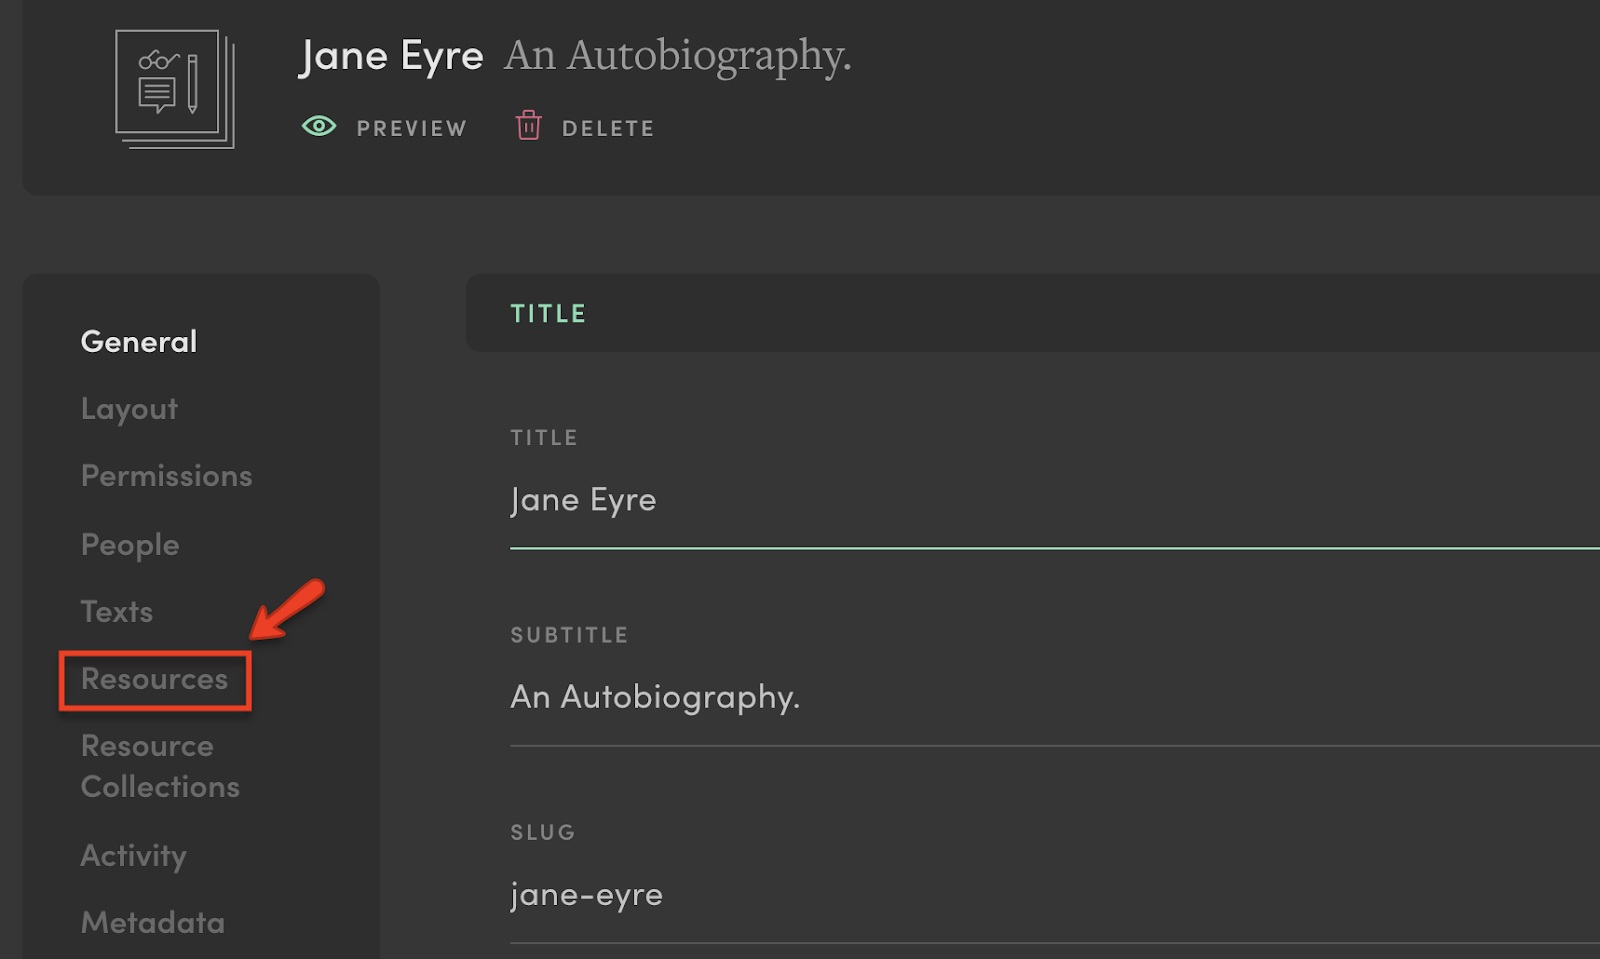This screenshot has width=1600, height=959.
Task: Click the PREVIEW text link
Action: point(411,128)
